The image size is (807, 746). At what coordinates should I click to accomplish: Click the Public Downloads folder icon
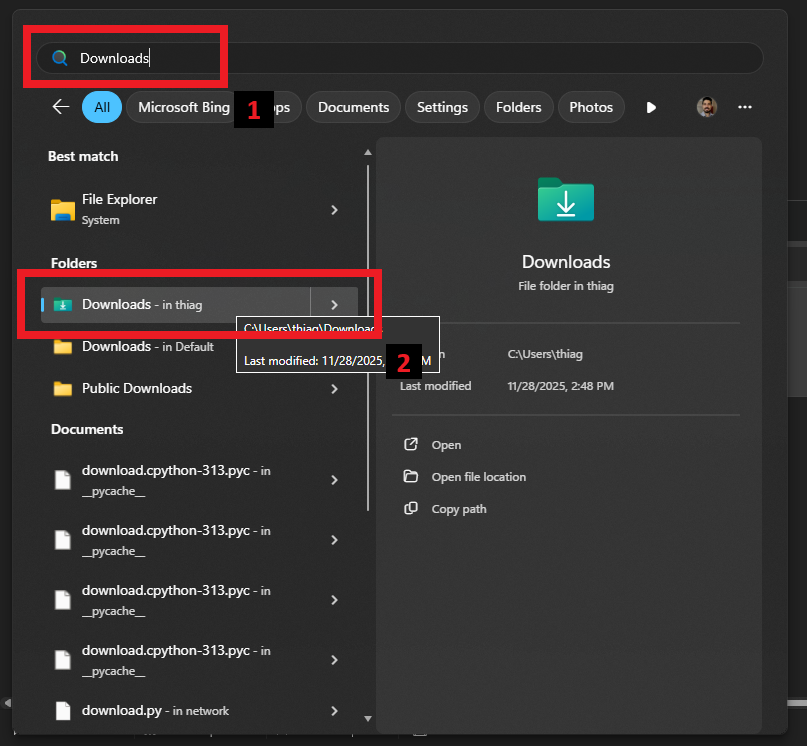[x=63, y=388]
